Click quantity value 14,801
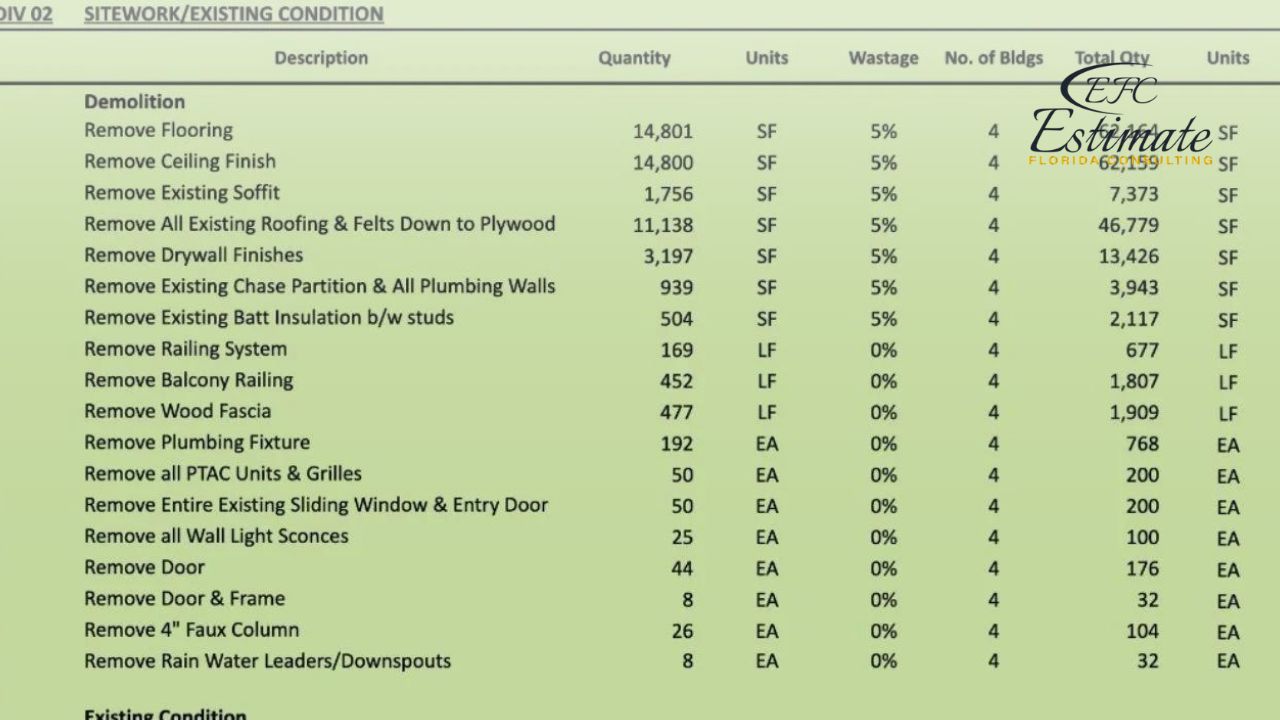 coord(663,131)
